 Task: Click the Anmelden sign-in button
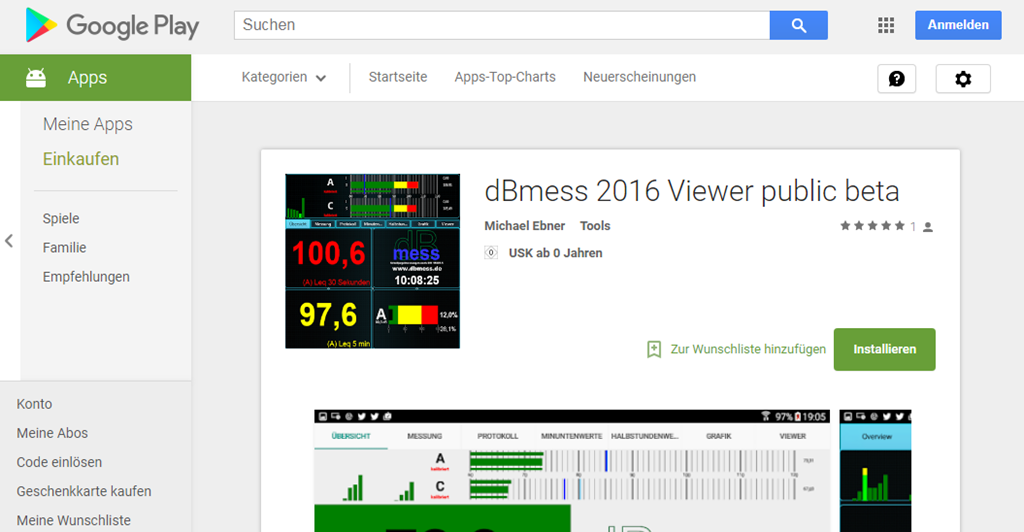click(x=957, y=25)
